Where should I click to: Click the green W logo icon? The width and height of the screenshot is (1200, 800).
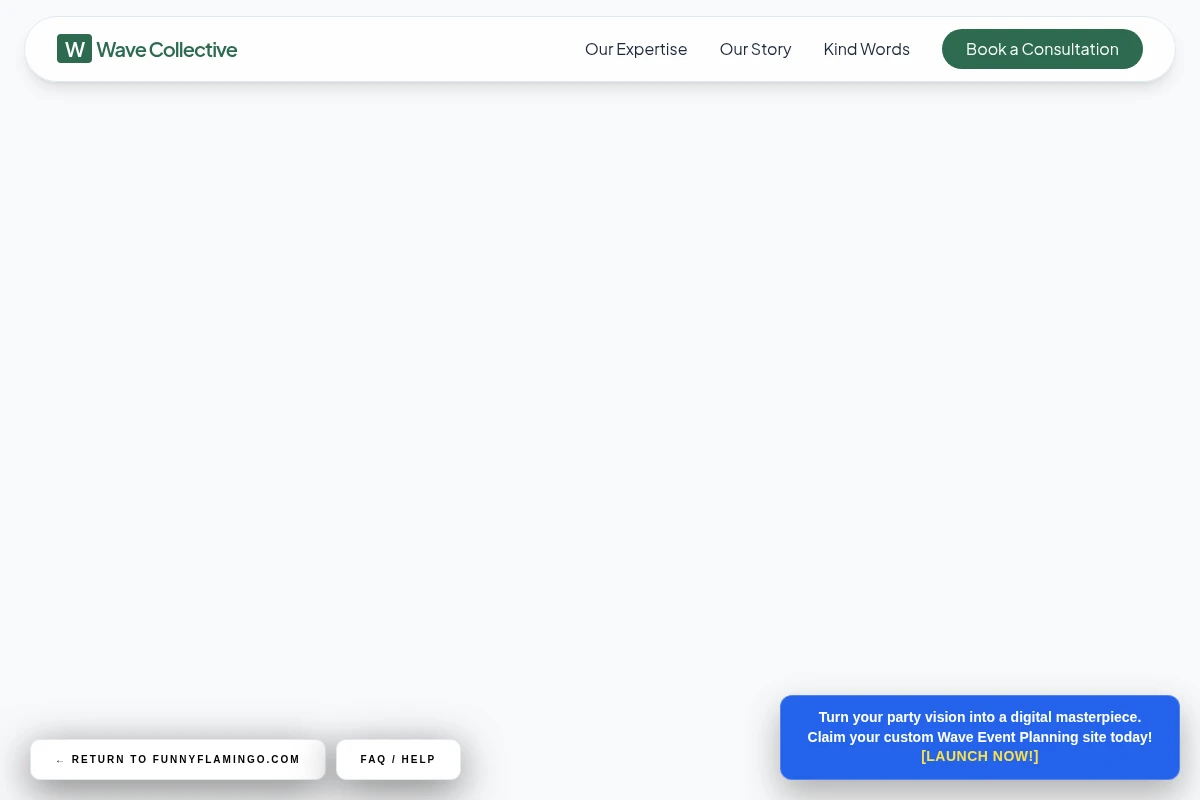[74, 49]
